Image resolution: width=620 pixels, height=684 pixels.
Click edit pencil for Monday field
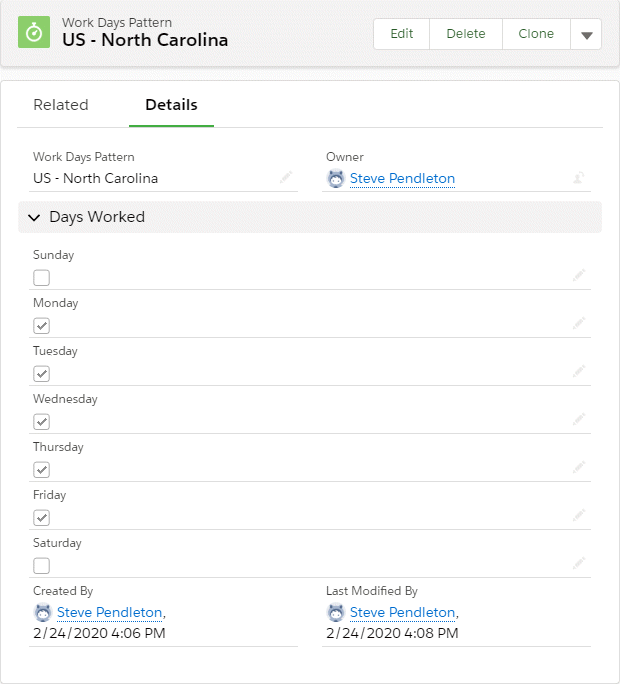579,323
